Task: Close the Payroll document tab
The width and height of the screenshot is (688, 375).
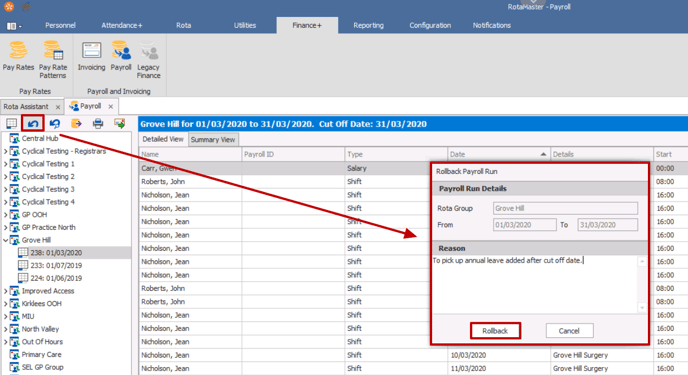Action: coord(111,107)
